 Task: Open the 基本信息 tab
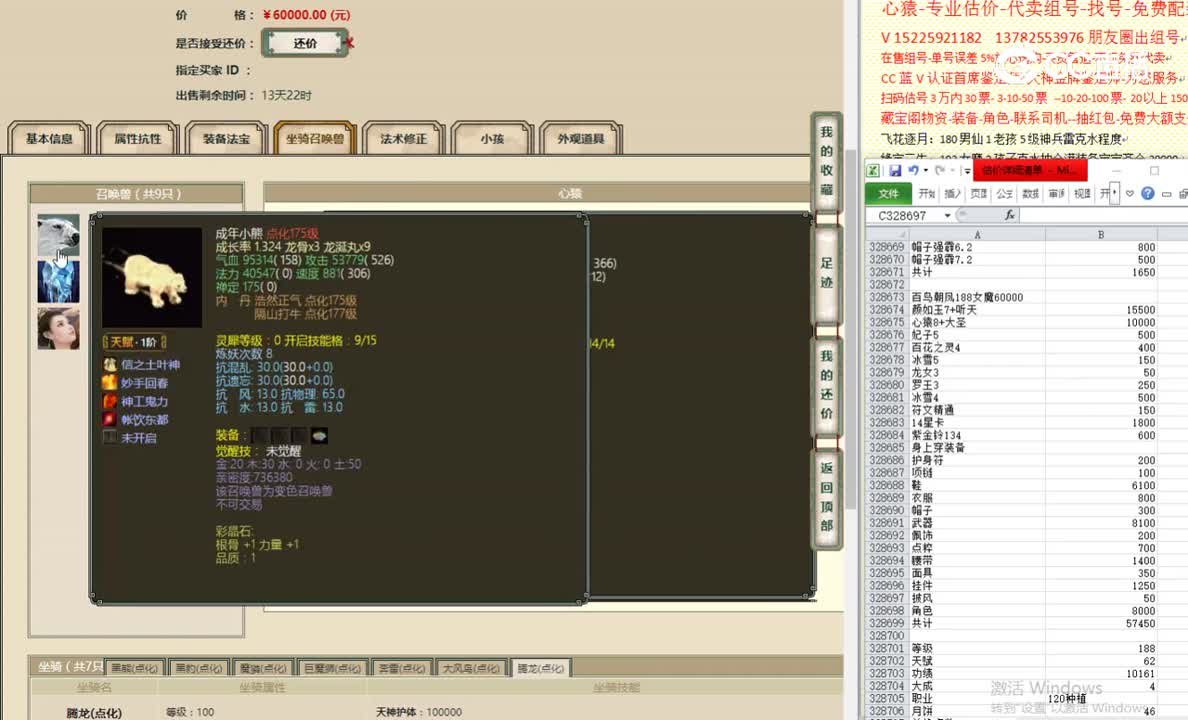click(x=49, y=139)
